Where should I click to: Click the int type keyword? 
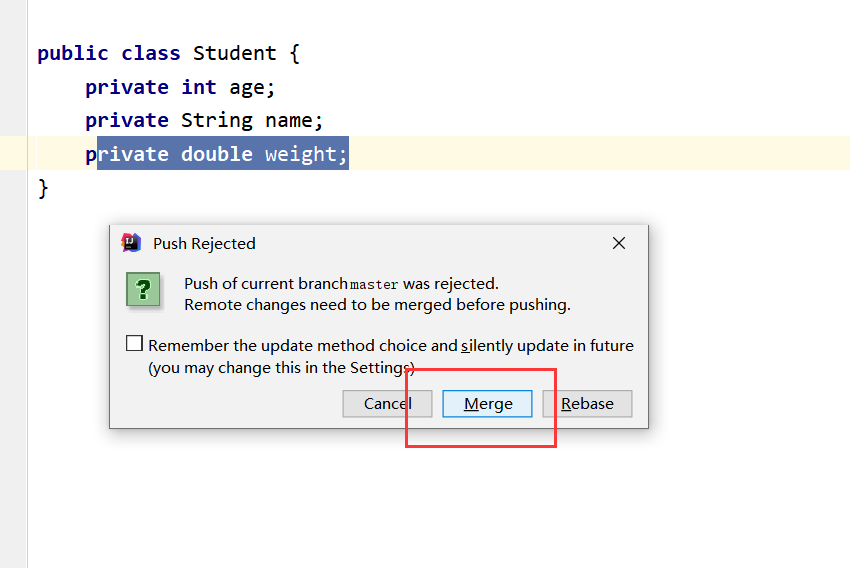[199, 87]
